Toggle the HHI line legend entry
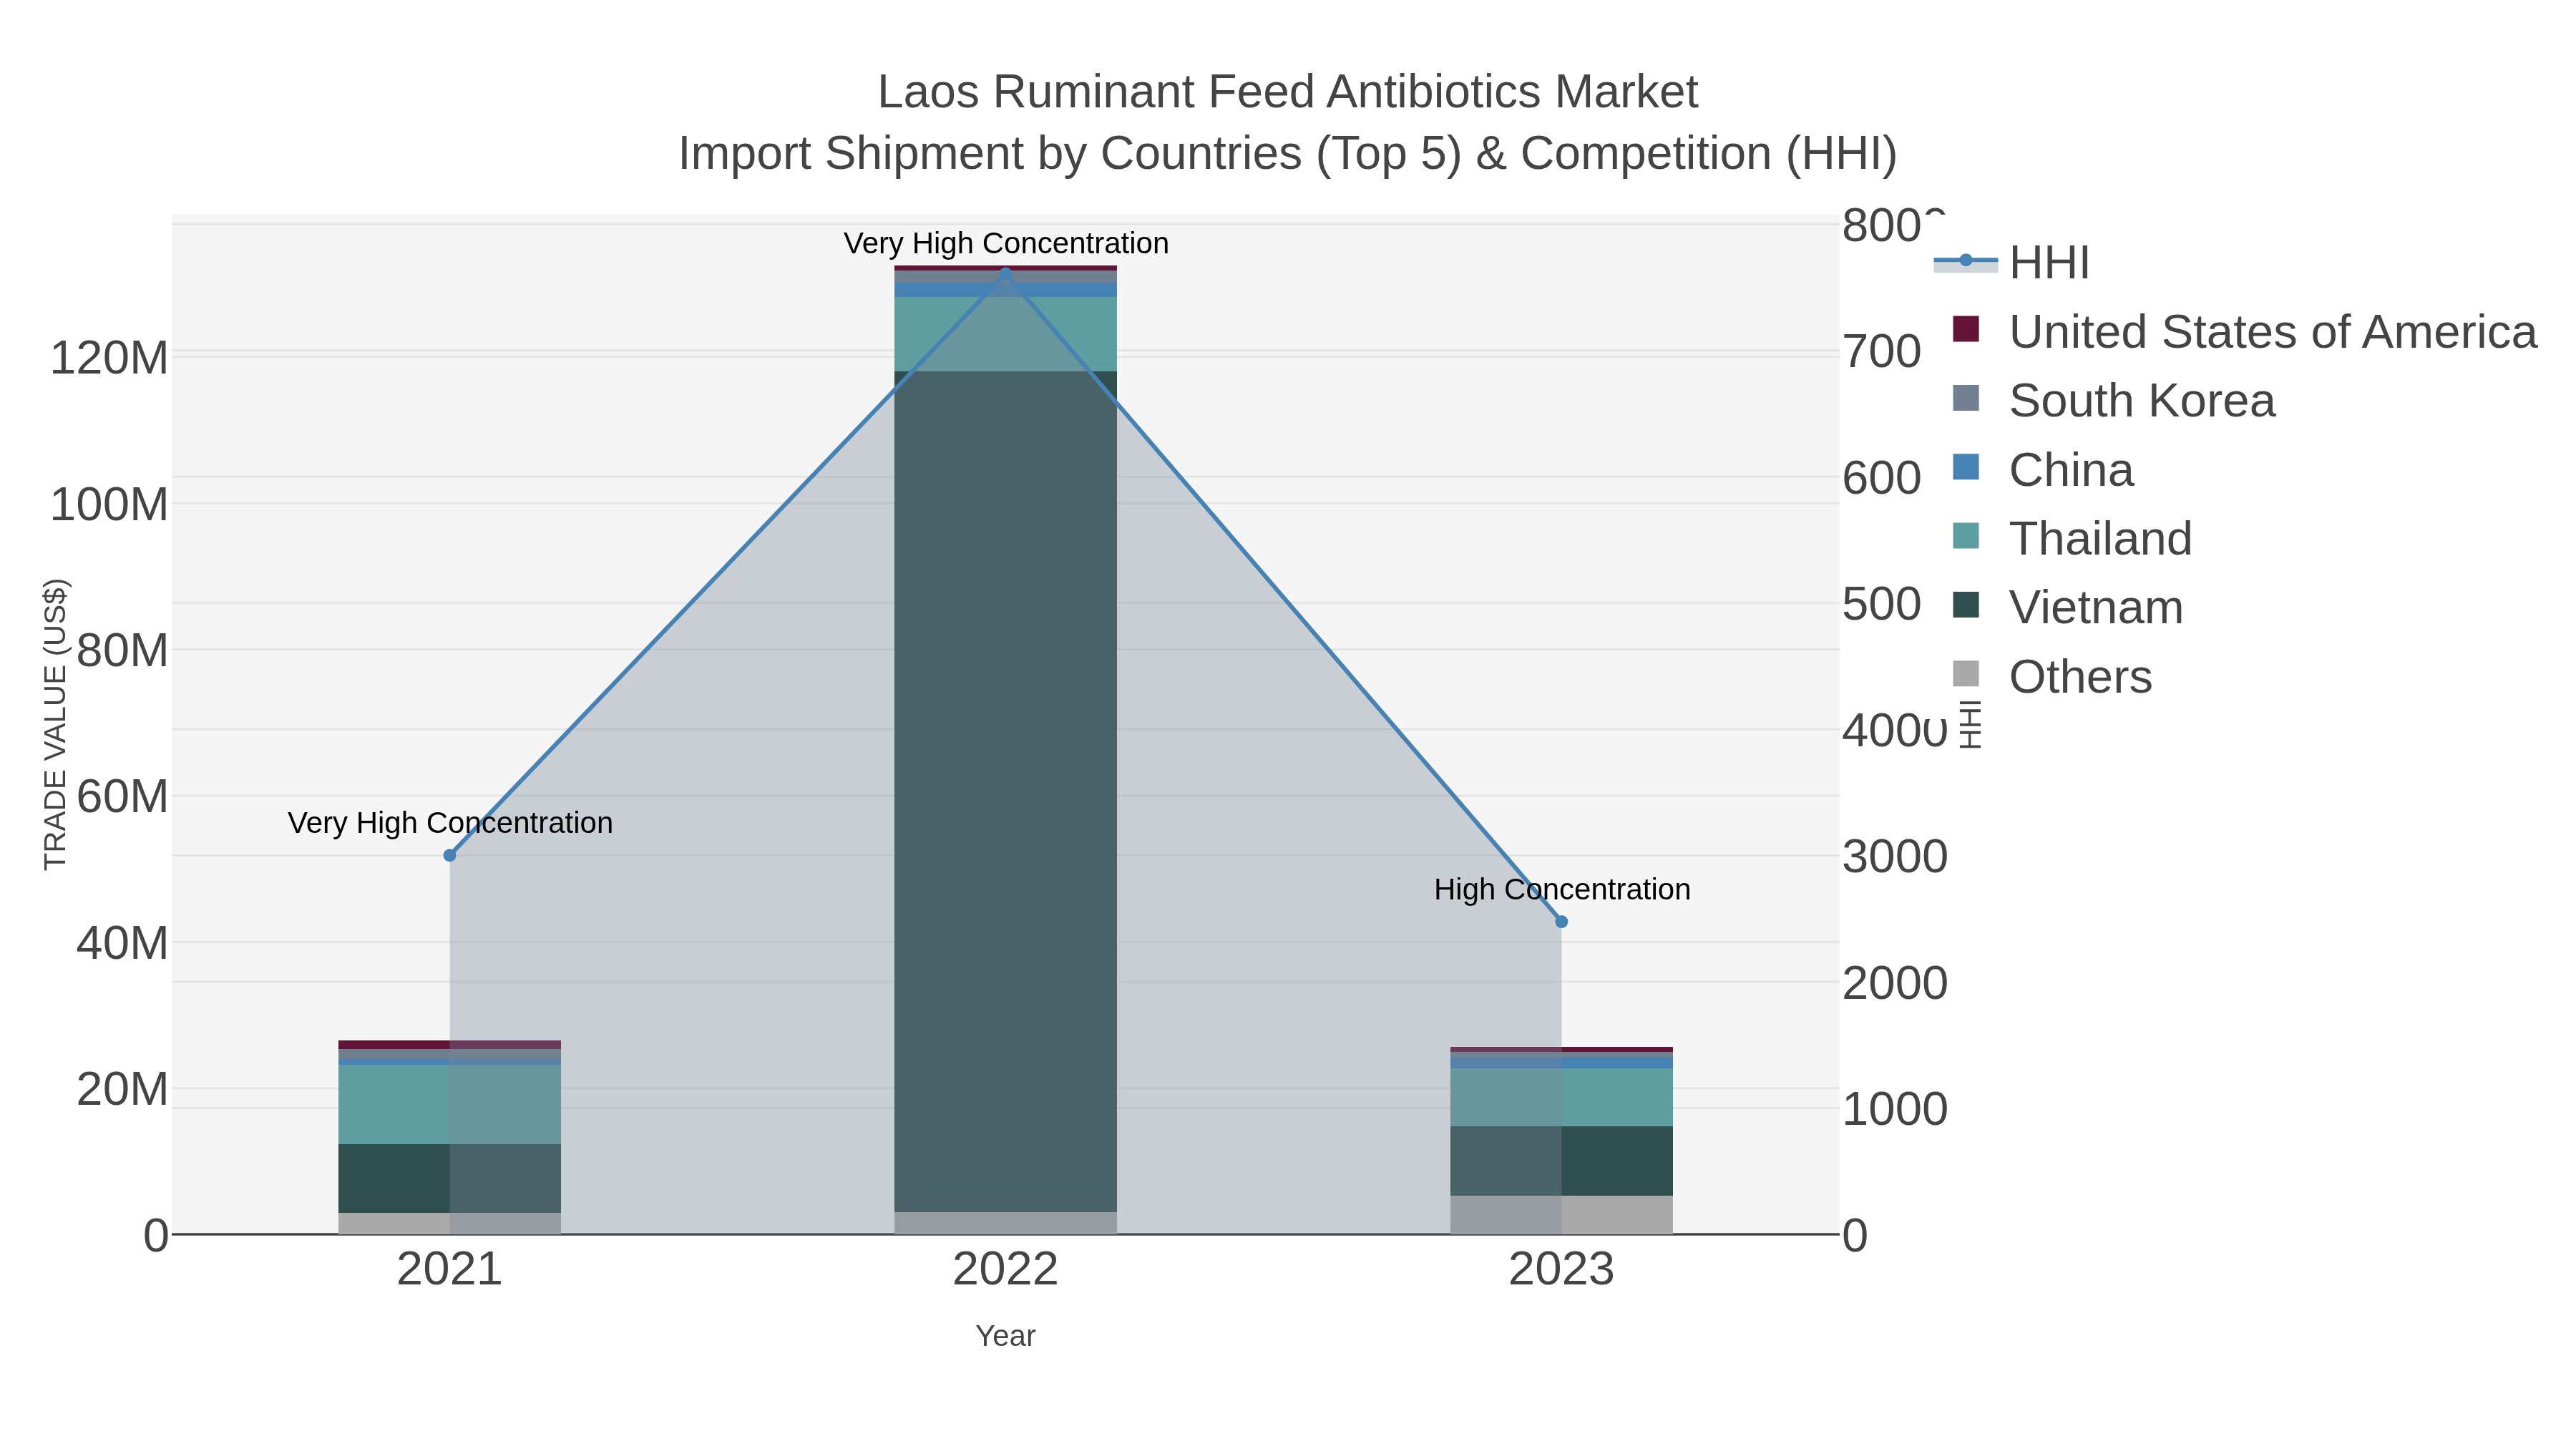Image resolution: width=2576 pixels, height=1449 pixels. [2012, 262]
